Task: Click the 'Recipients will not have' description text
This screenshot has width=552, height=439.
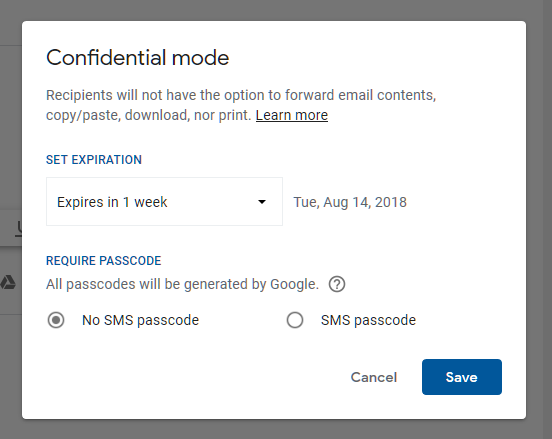Action: [241, 105]
